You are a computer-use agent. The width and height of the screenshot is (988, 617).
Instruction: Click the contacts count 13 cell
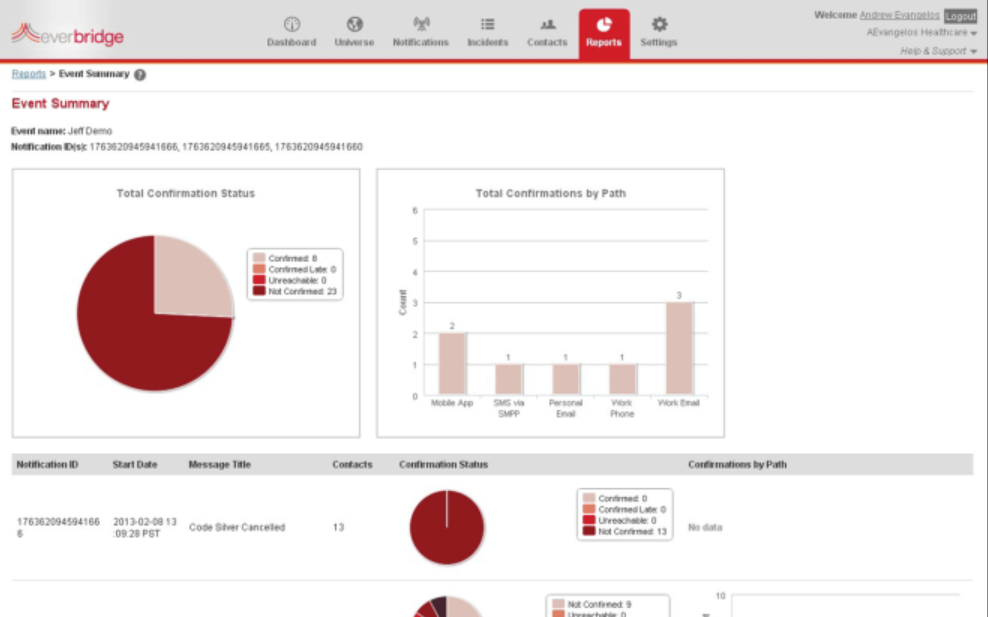pos(338,528)
